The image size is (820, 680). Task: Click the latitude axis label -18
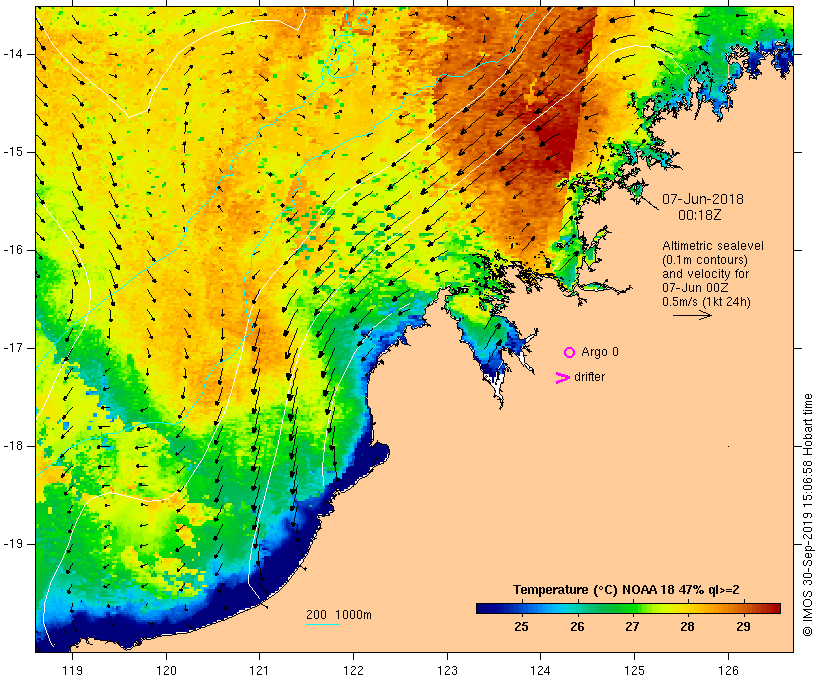tap(12, 446)
